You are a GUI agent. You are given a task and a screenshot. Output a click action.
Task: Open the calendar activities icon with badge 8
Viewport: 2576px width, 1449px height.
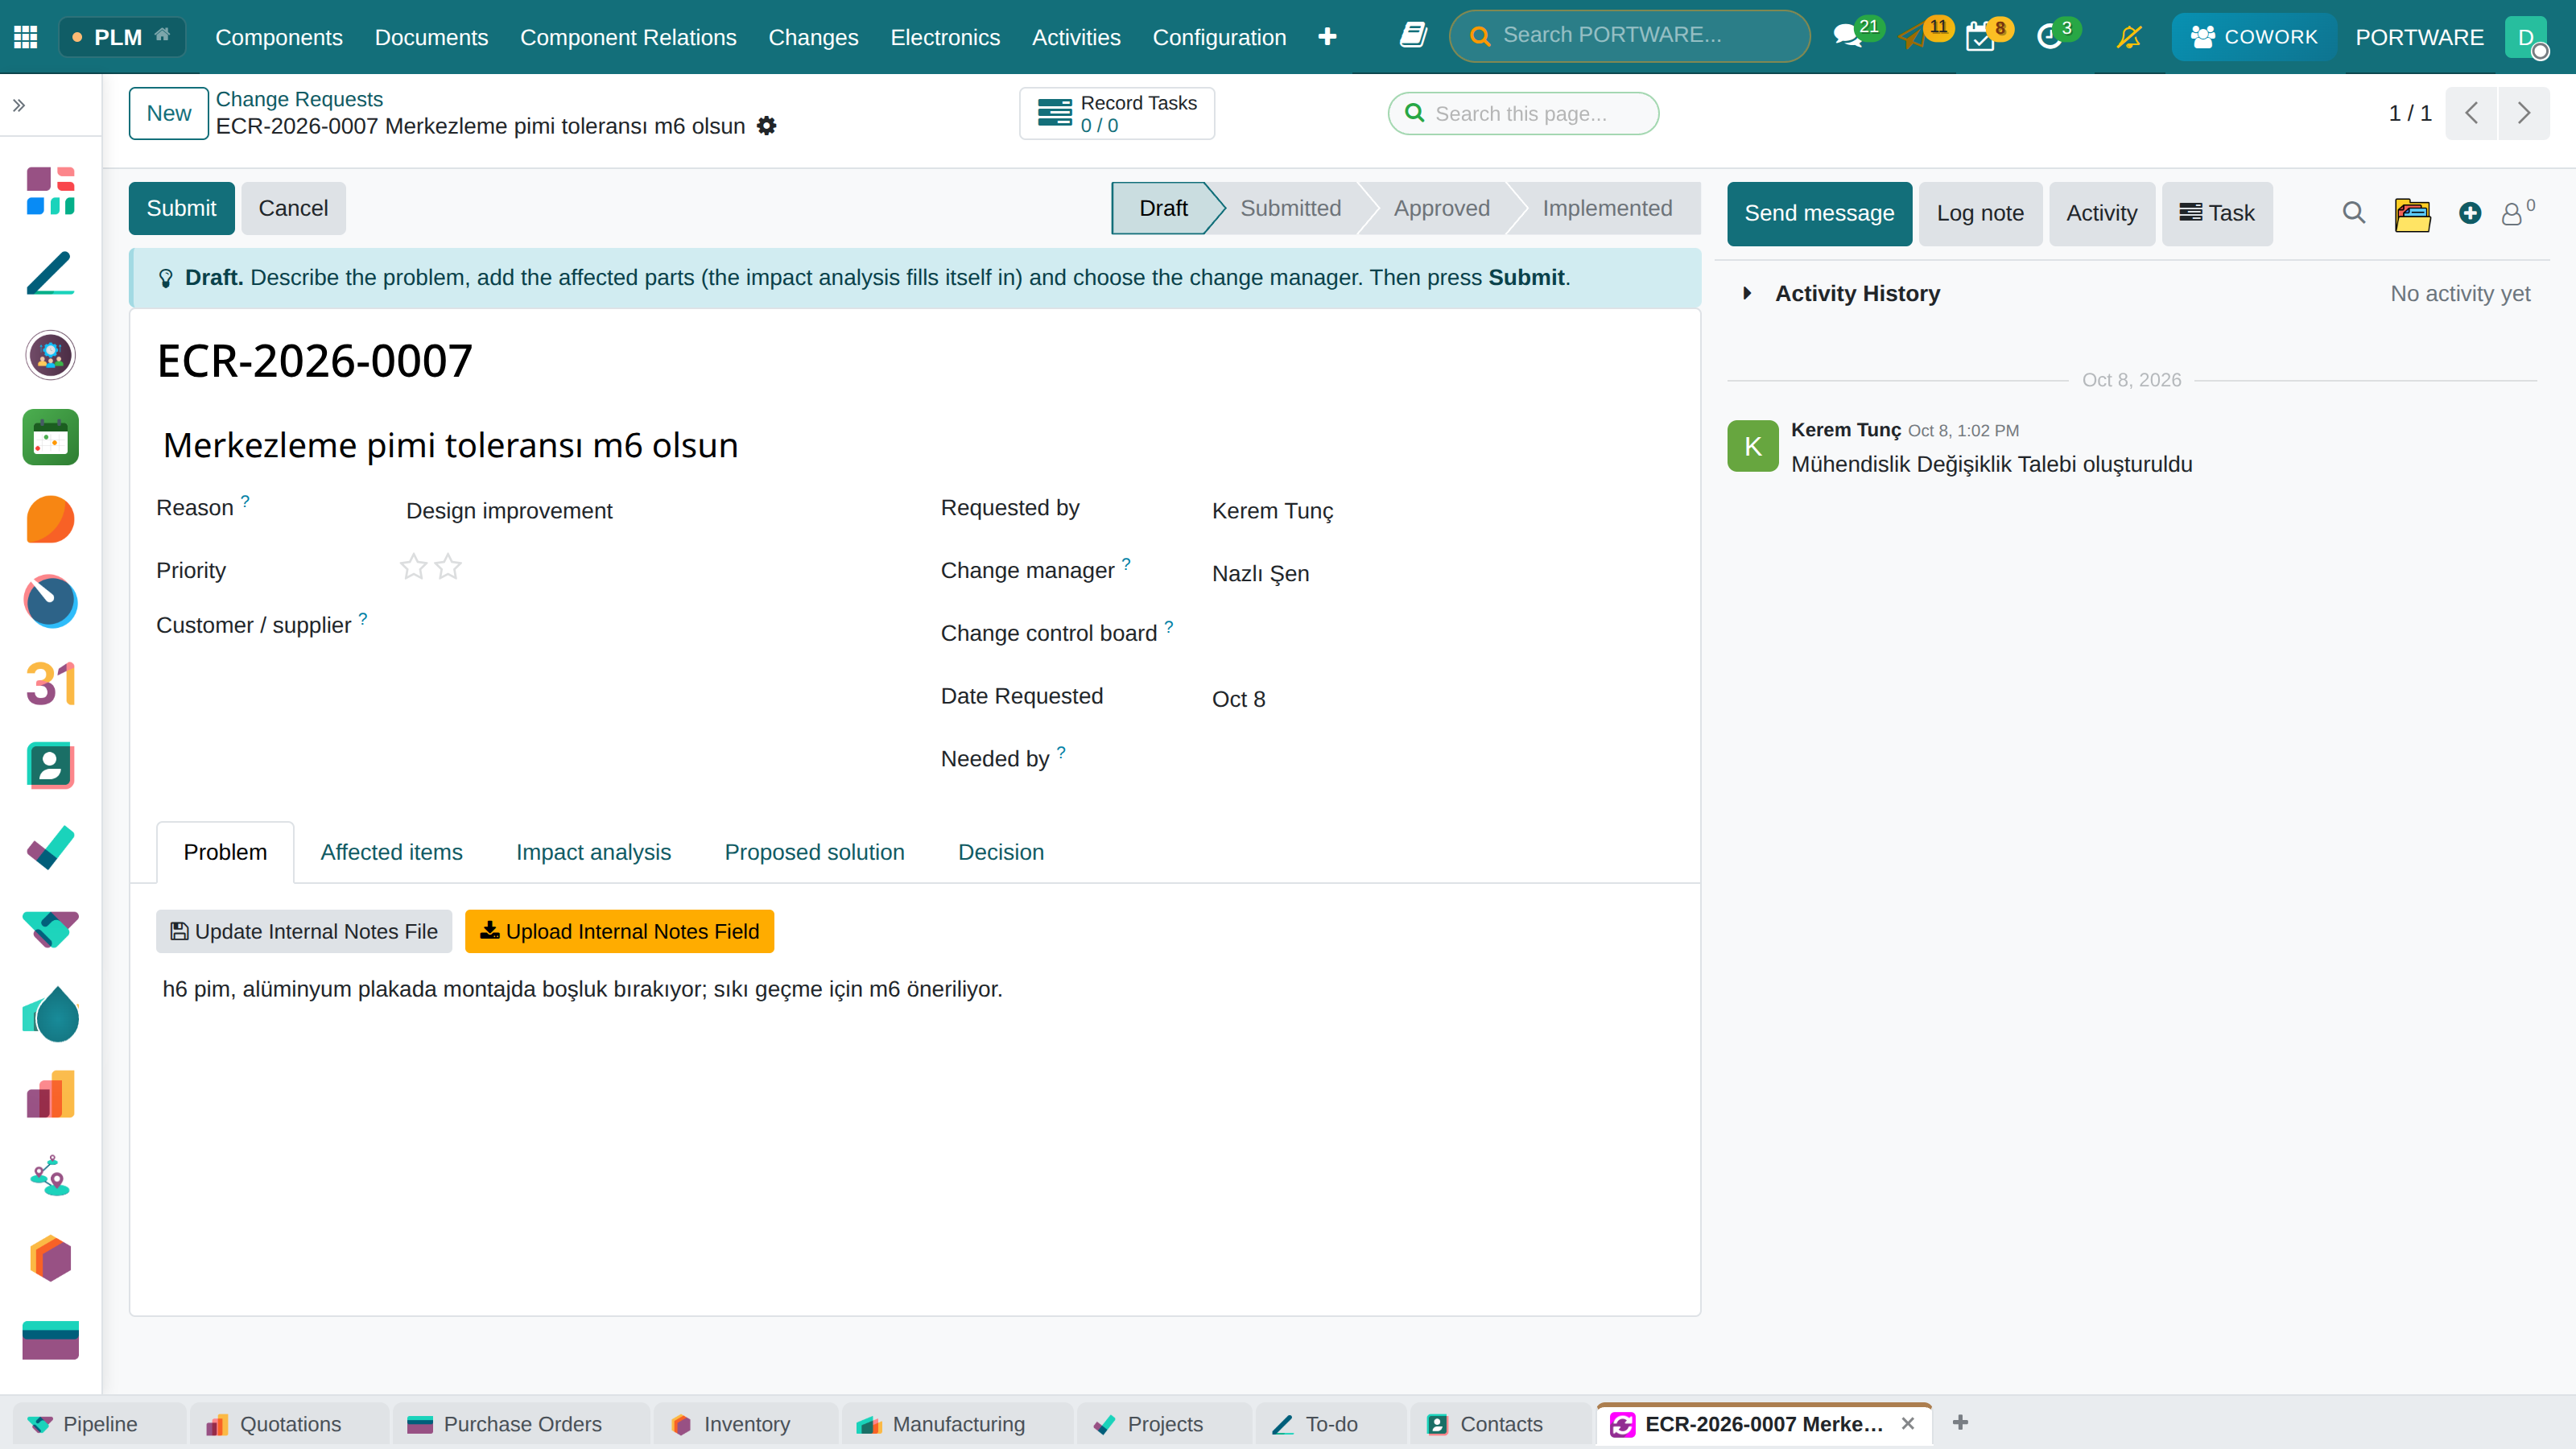point(1980,37)
